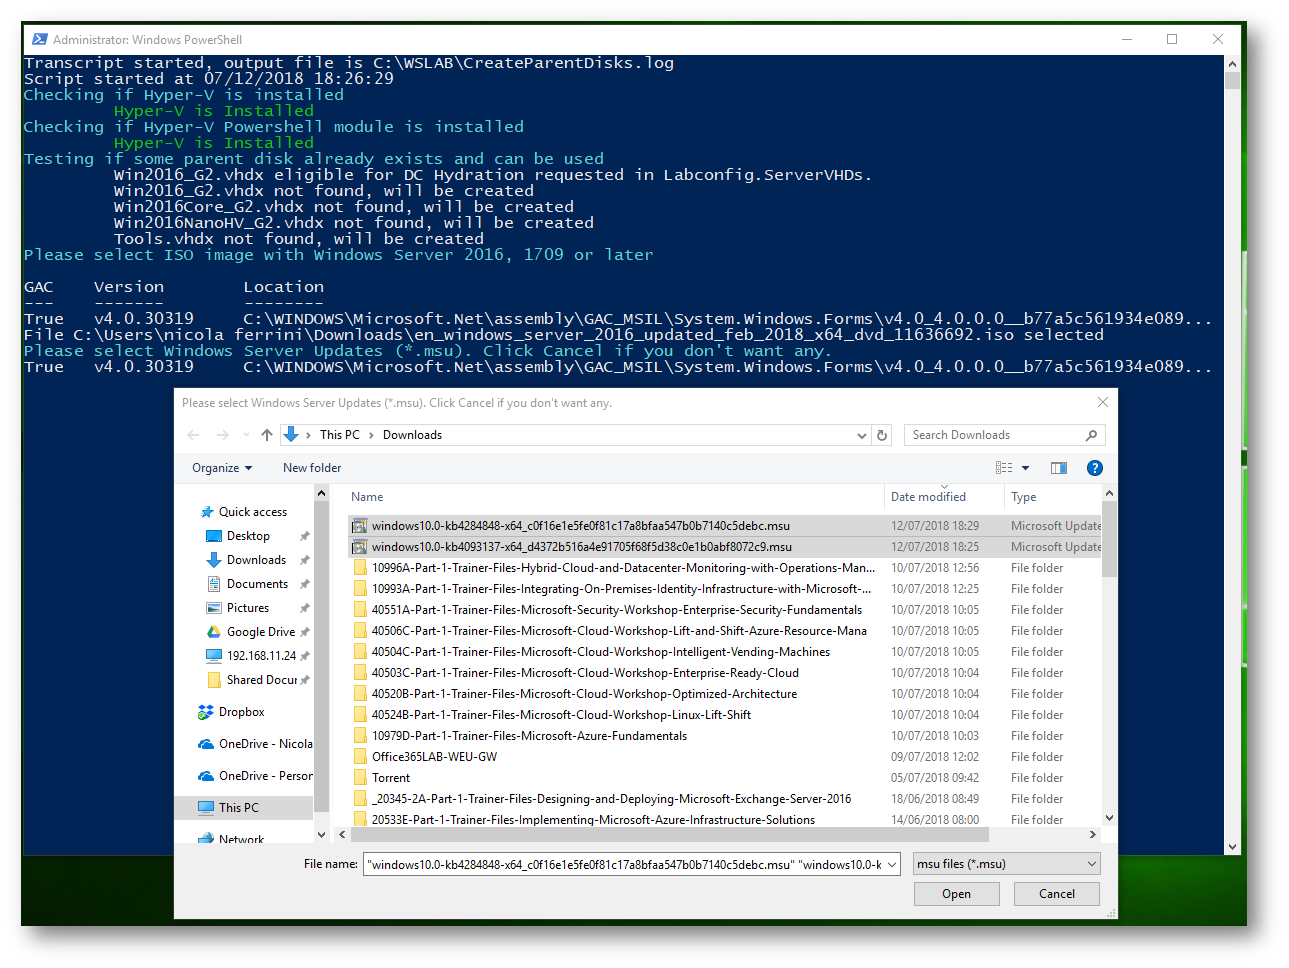Select folder 40524B Linux-Lift-Shift

point(725,715)
